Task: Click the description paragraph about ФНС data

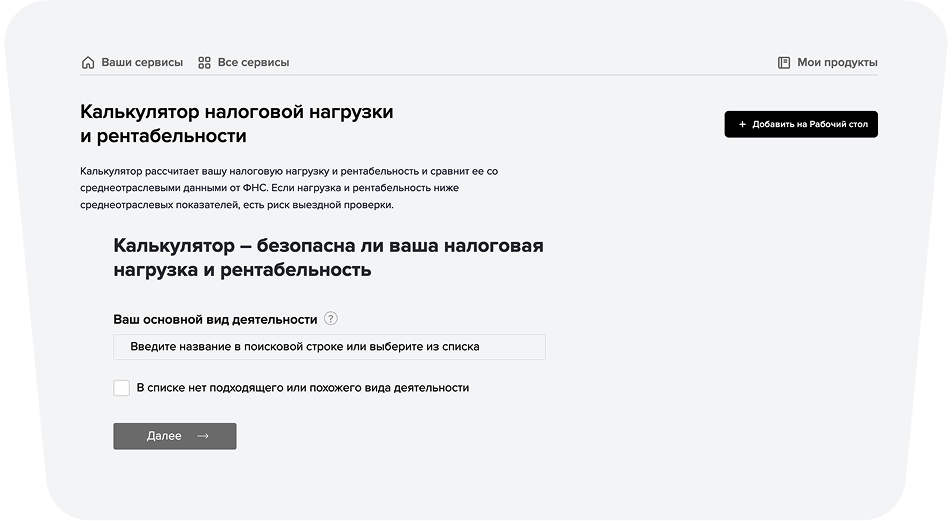Action: click(x=289, y=188)
